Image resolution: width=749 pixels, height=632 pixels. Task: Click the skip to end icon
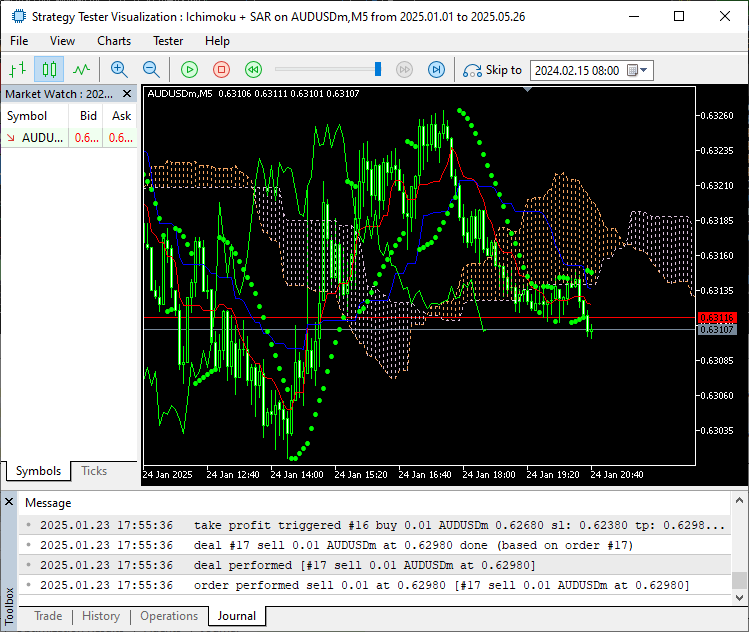click(x=436, y=70)
